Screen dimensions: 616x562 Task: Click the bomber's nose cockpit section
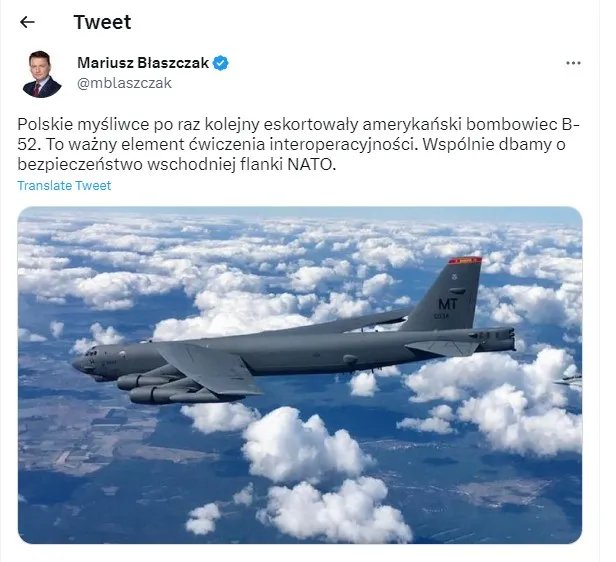click(88, 360)
